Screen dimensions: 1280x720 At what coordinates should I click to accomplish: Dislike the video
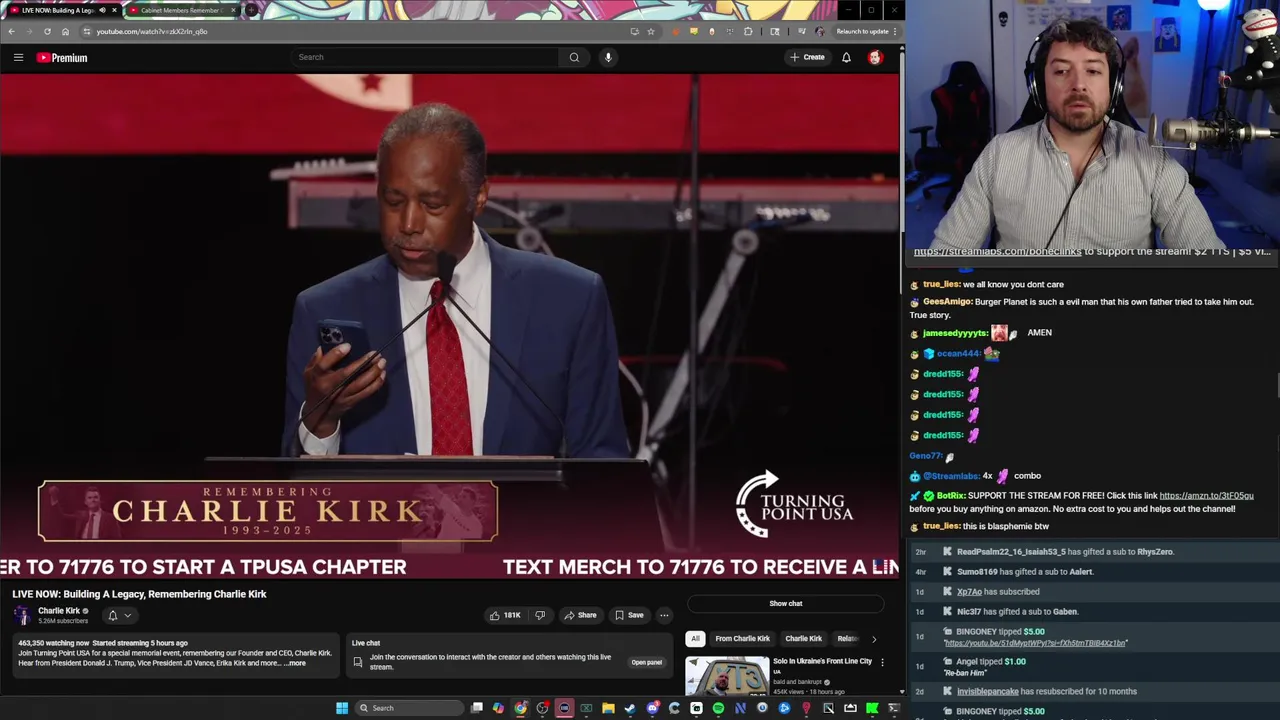[x=540, y=615]
